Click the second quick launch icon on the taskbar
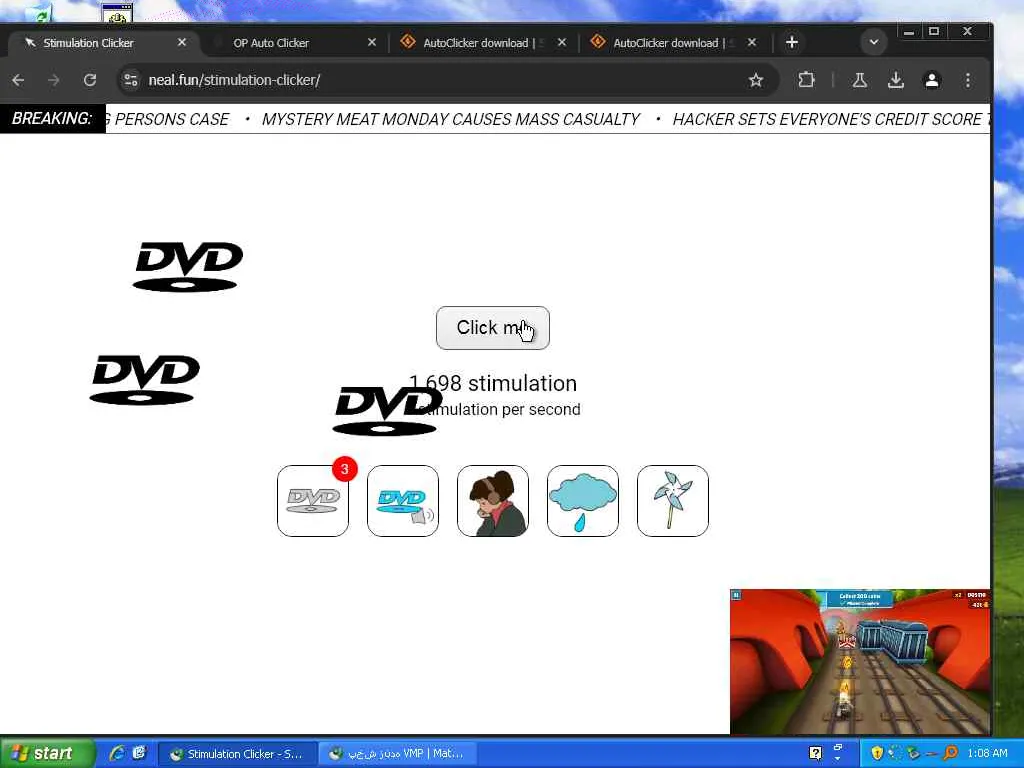Viewport: 1024px width, 768px height. 139,753
